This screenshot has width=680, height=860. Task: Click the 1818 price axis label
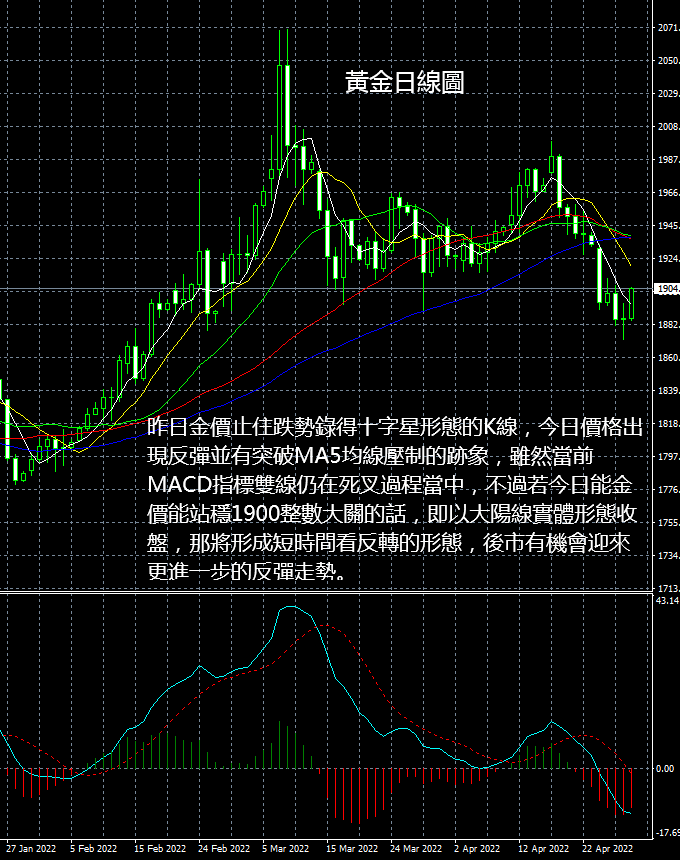pos(668,423)
